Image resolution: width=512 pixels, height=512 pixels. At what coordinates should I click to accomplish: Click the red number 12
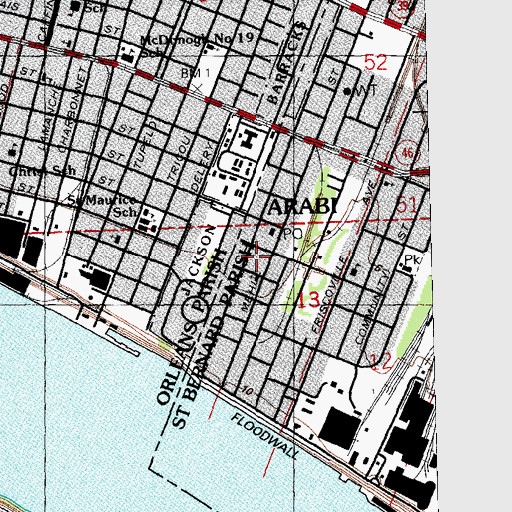tap(381, 362)
